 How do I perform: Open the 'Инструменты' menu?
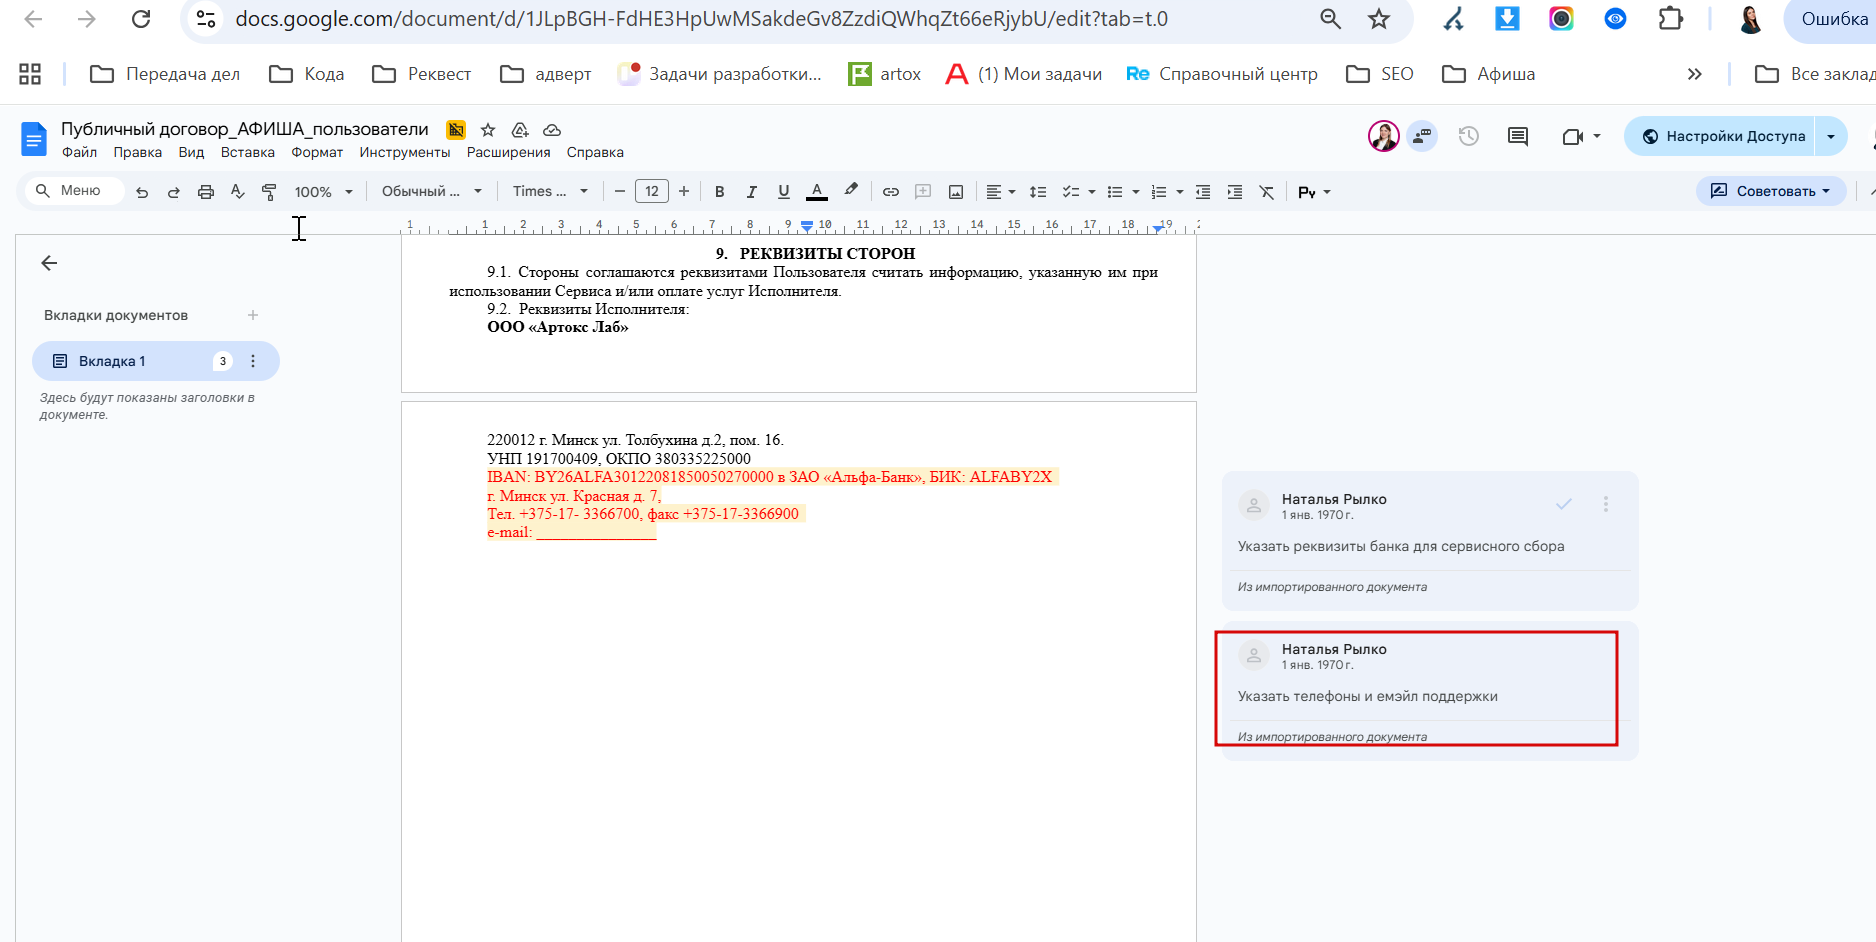click(405, 152)
